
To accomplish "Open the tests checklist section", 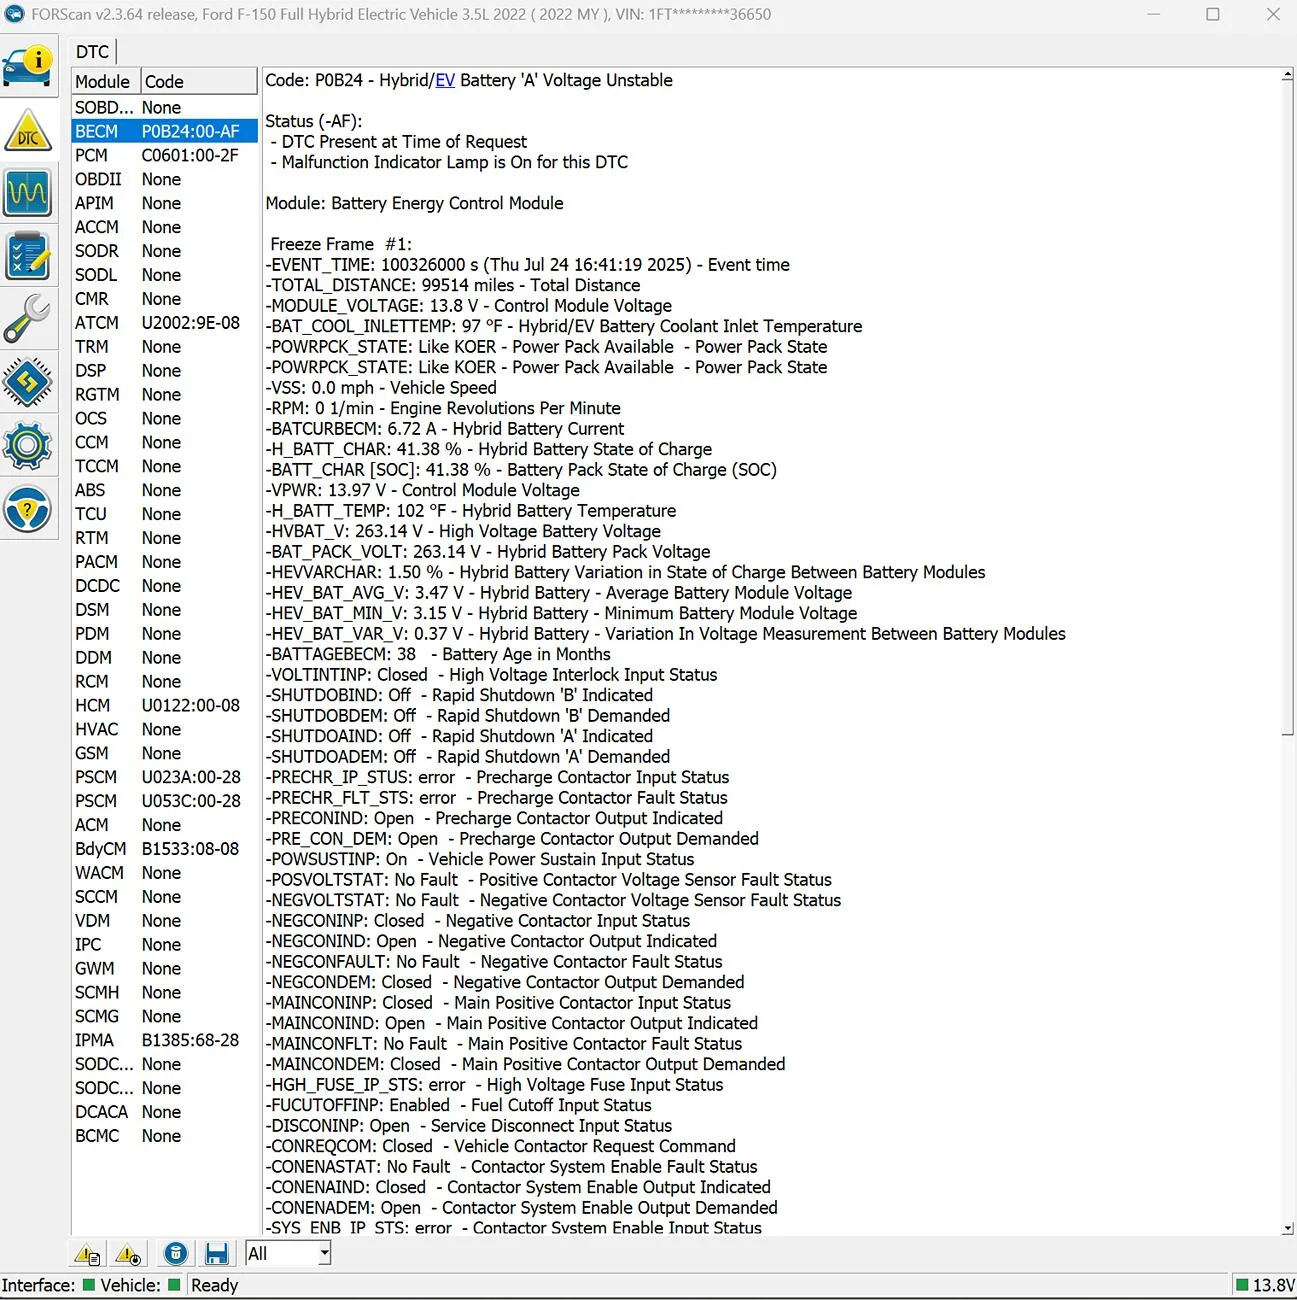I will [27, 256].
